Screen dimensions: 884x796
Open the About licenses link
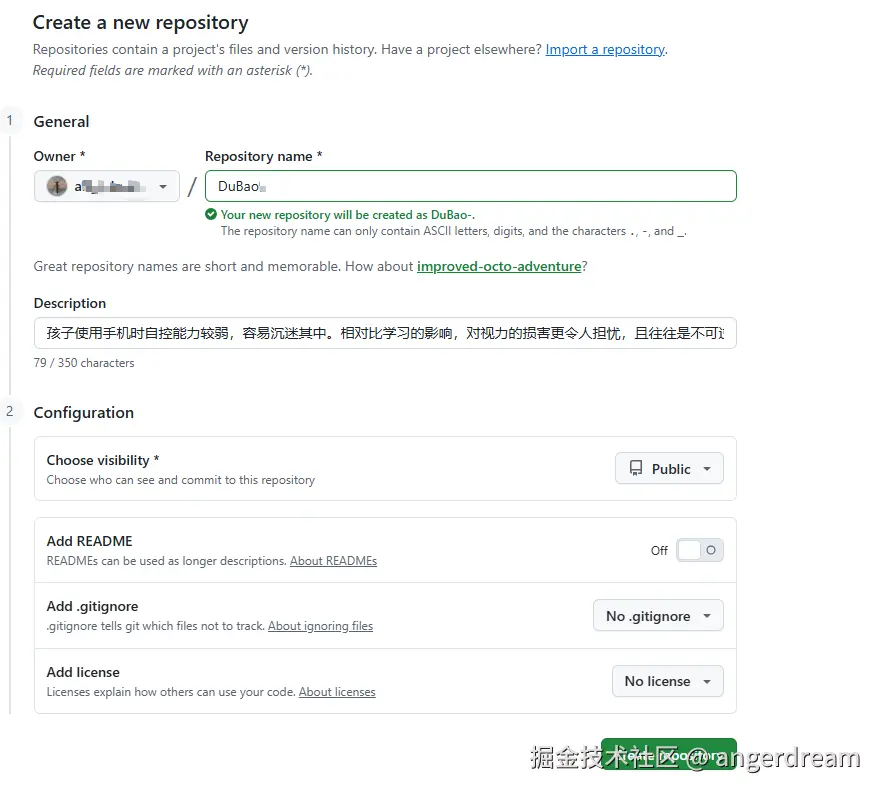pyautogui.click(x=337, y=692)
